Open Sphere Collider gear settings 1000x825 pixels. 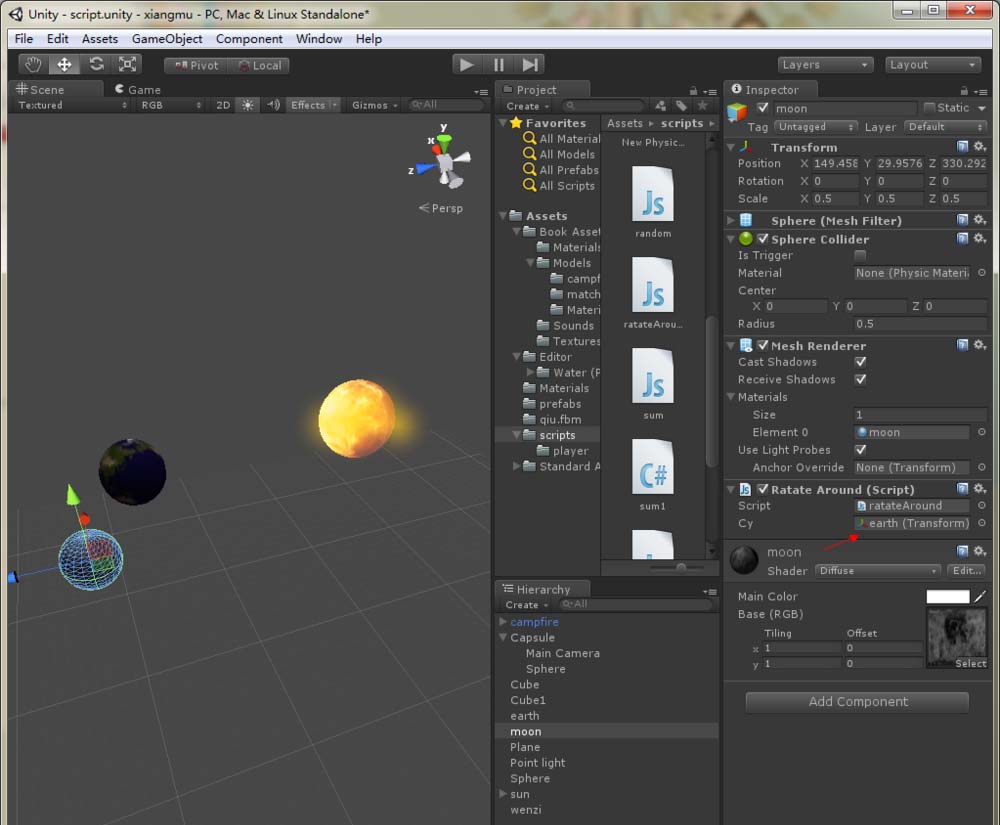click(x=980, y=238)
